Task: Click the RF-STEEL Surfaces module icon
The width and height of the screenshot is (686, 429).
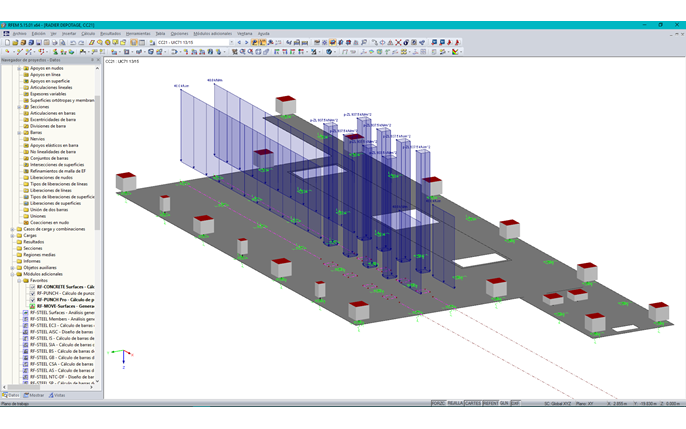Action: click(x=25, y=313)
